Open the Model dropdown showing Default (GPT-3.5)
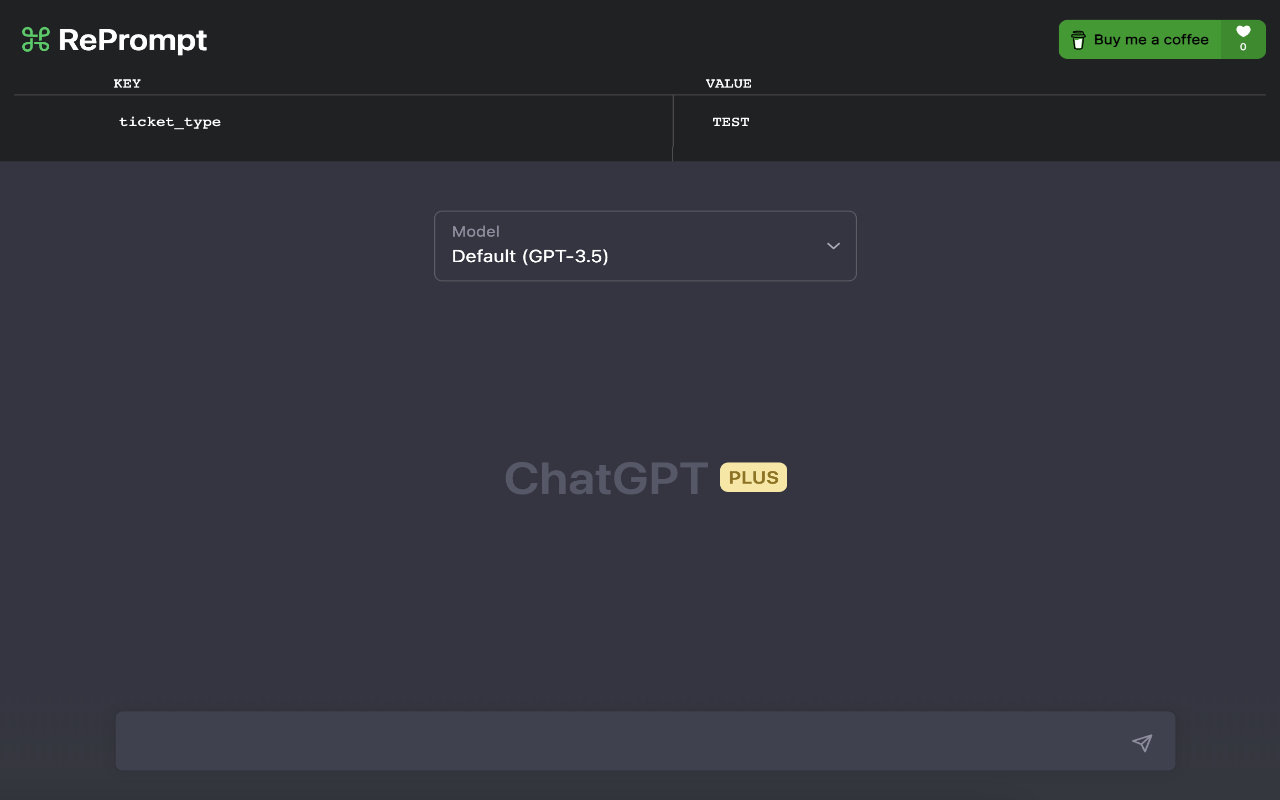The width and height of the screenshot is (1280, 800). (x=645, y=246)
